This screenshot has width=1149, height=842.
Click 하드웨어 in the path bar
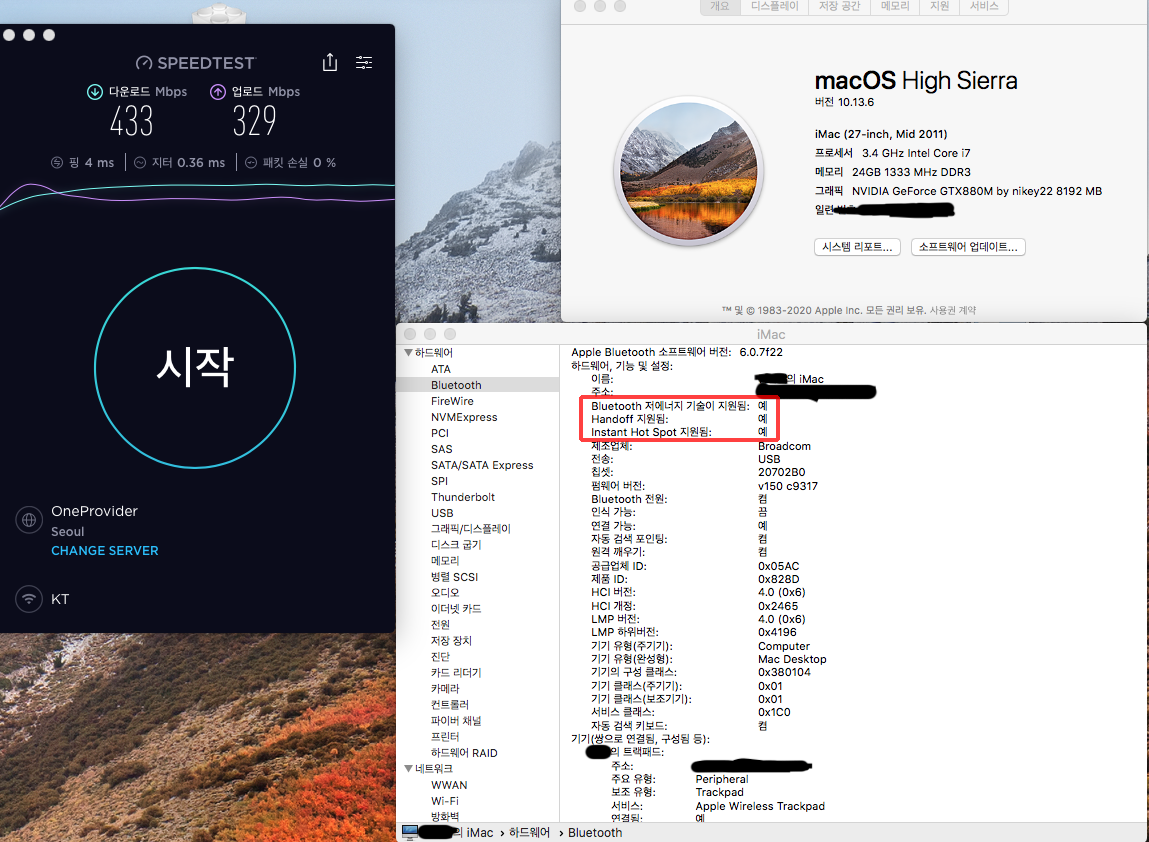pos(529,832)
